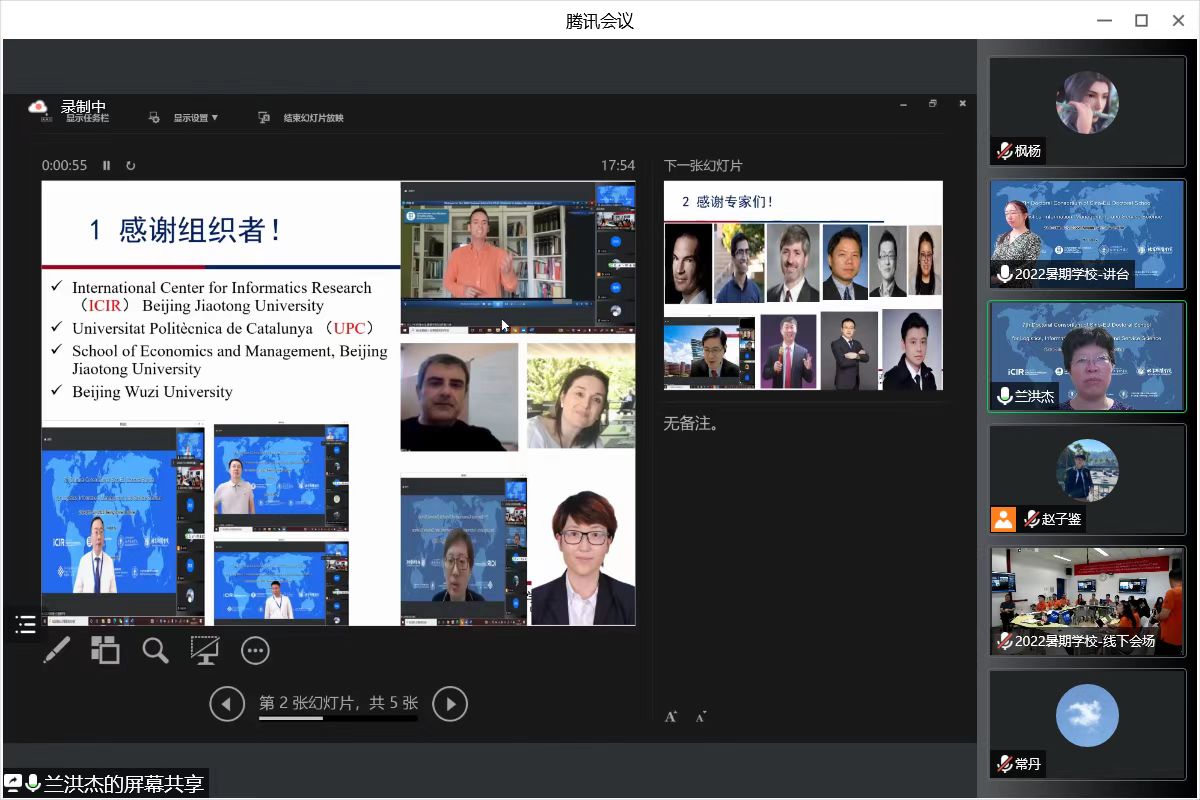This screenshot has width=1200, height=800.
Task: Open the see all slides grid
Action: tap(105, 650)
